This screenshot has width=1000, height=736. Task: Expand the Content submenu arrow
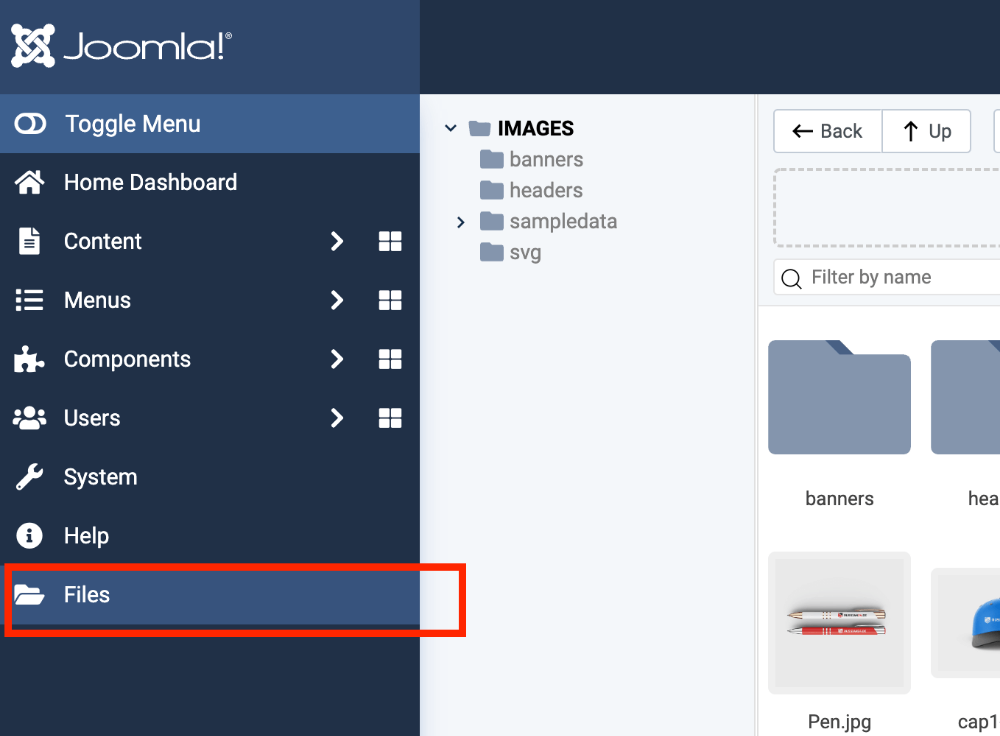pos(337,242)
